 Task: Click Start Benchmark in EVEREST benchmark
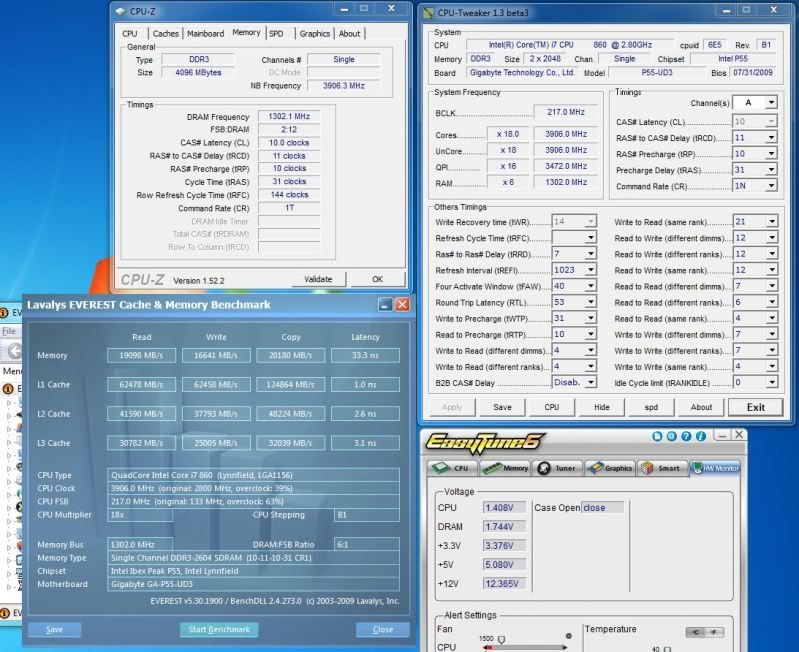pos(219,630)
